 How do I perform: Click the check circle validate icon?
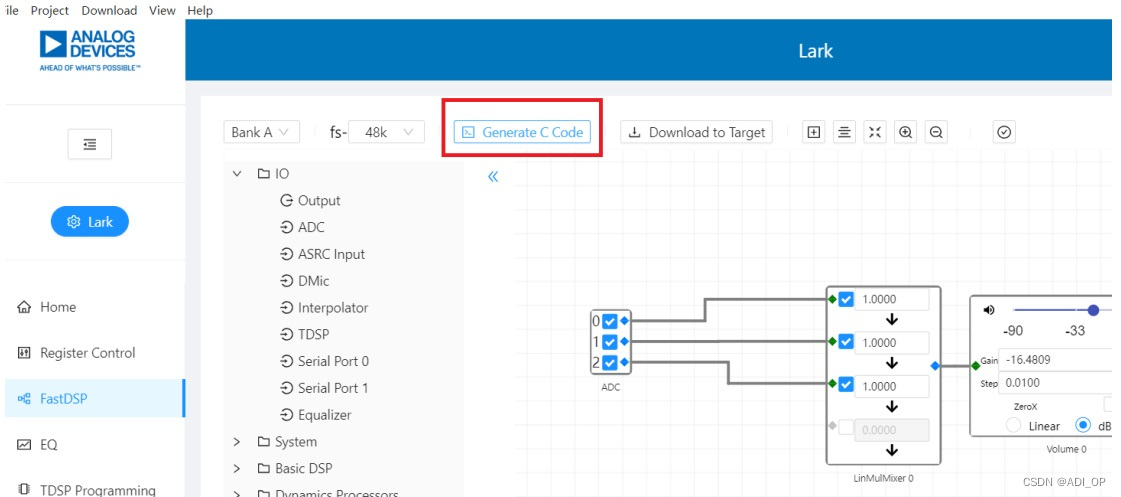1004,132
